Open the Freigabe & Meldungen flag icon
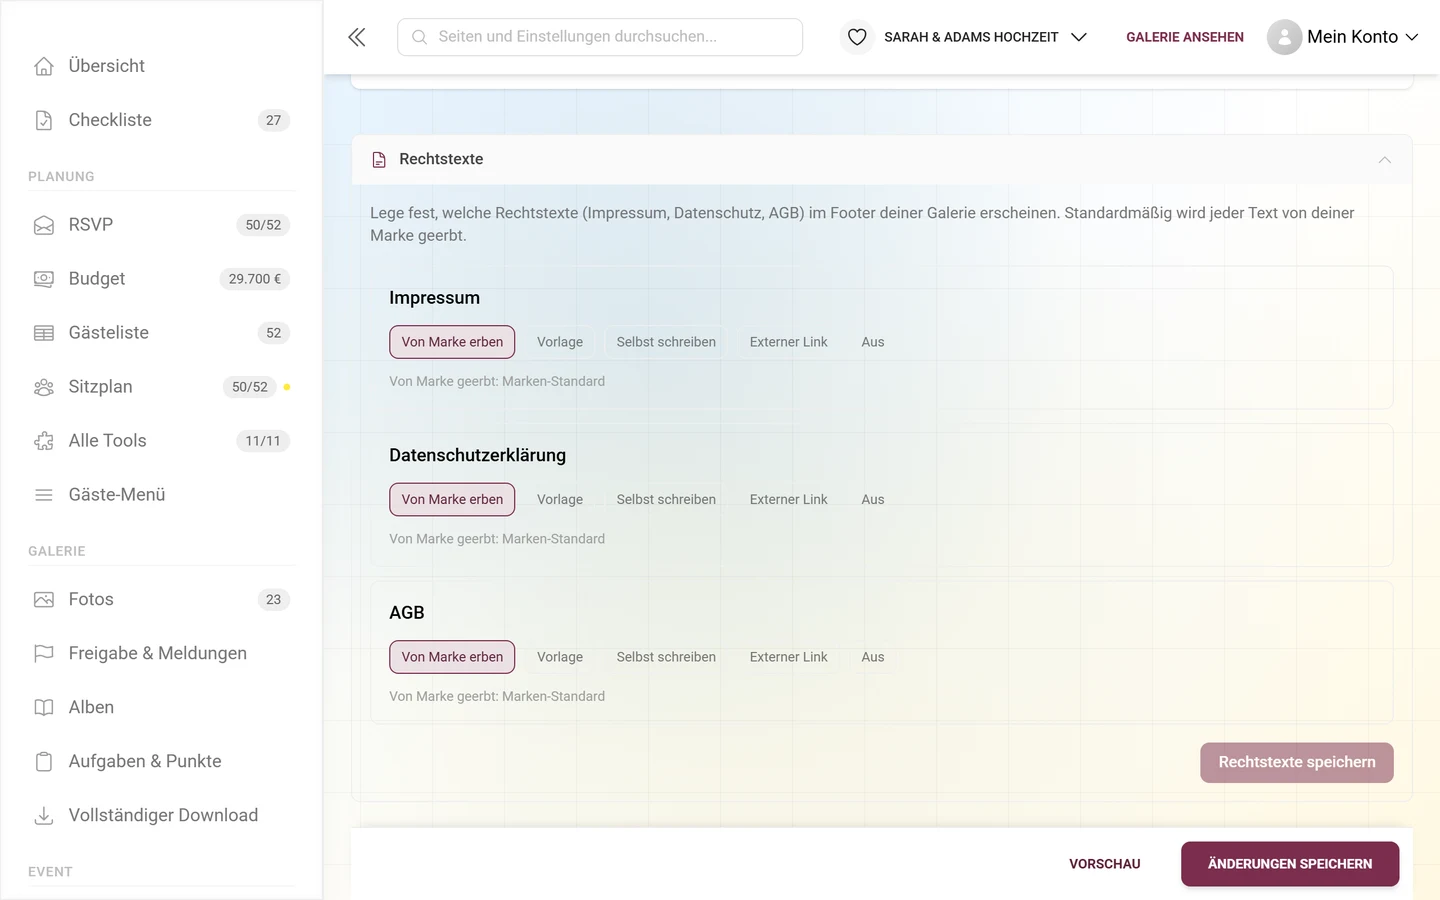 tap(44, 654)
